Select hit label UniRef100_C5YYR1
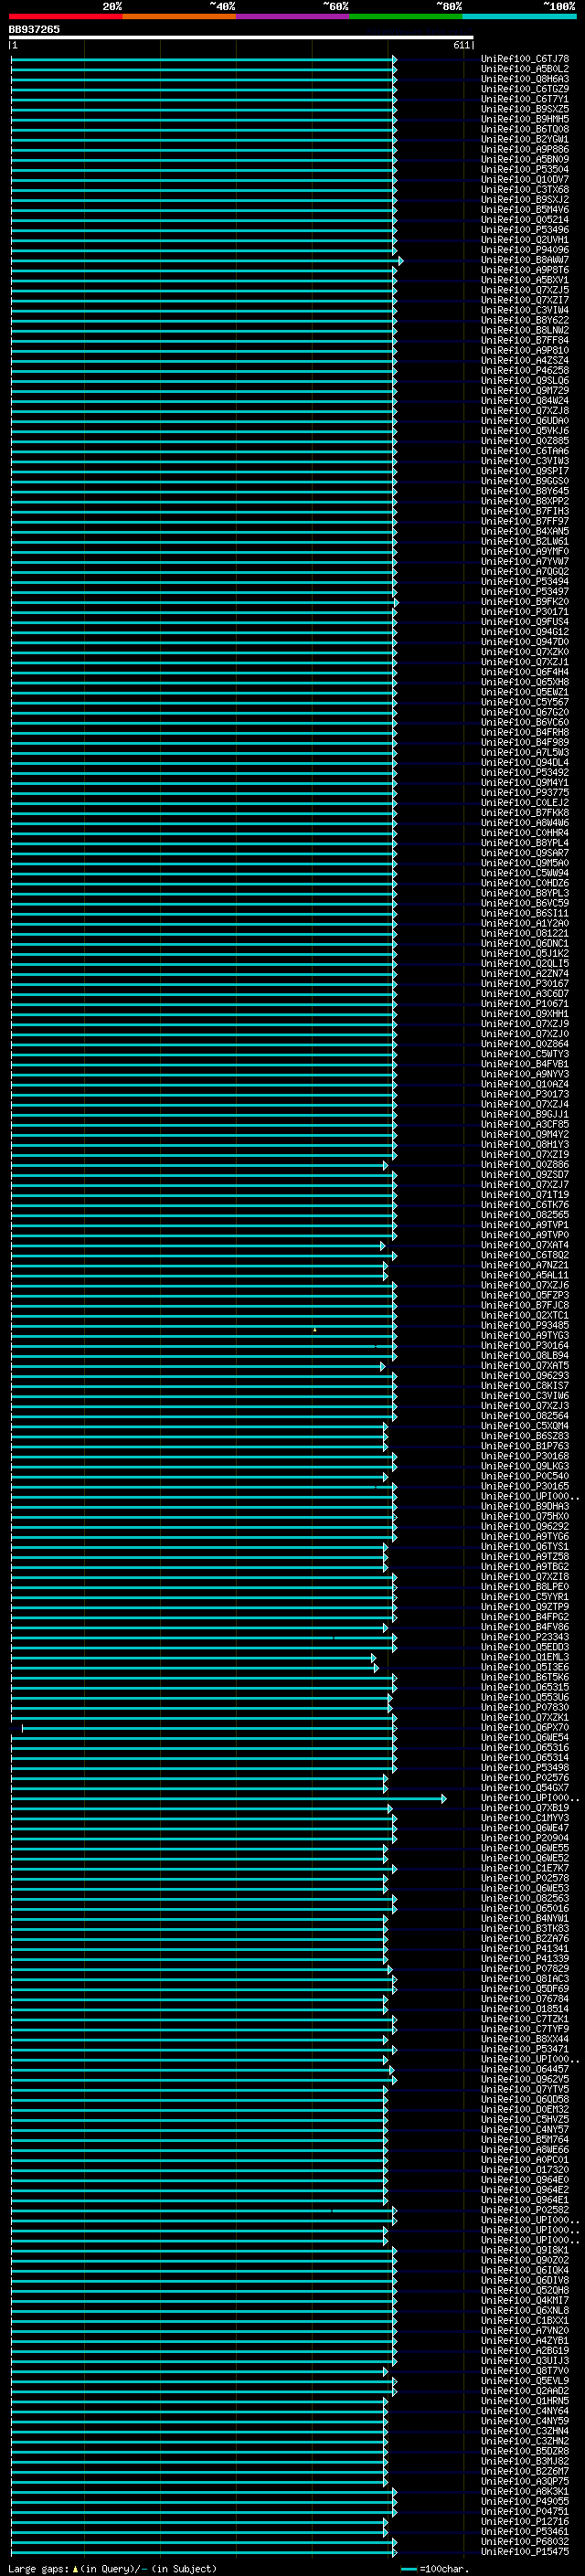This screenshot has height=2576, width=585. [x=525, y=1597]
